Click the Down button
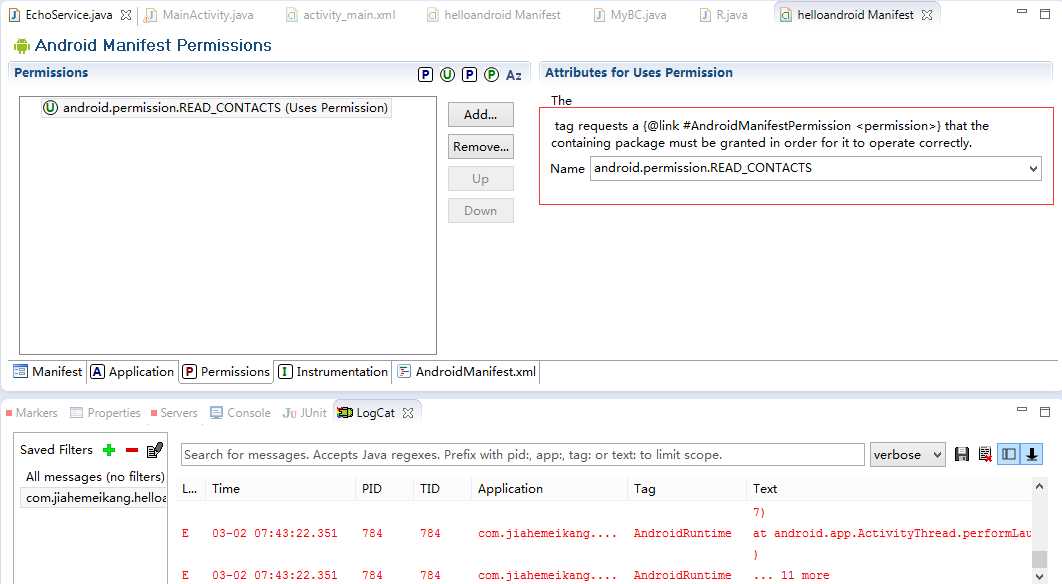This screenshot has height=584, width=1062. point(481,211)
